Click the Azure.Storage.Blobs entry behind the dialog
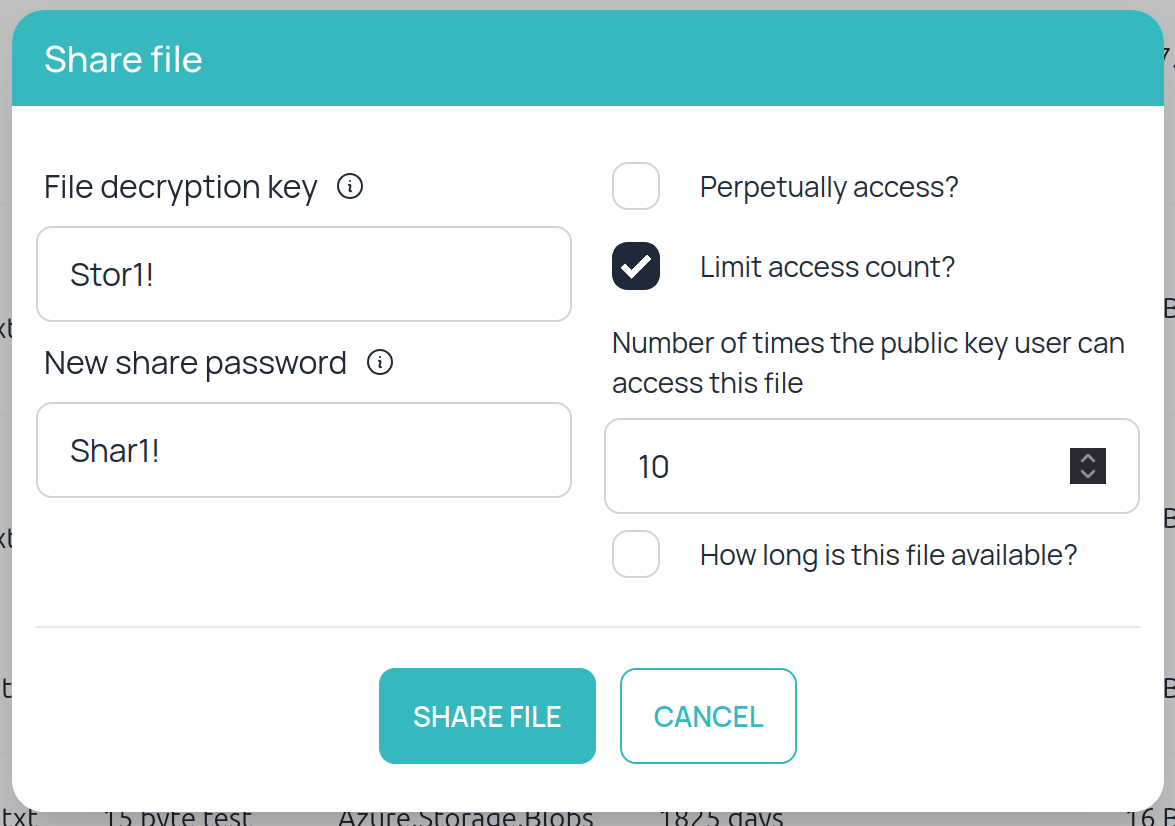 466,818
